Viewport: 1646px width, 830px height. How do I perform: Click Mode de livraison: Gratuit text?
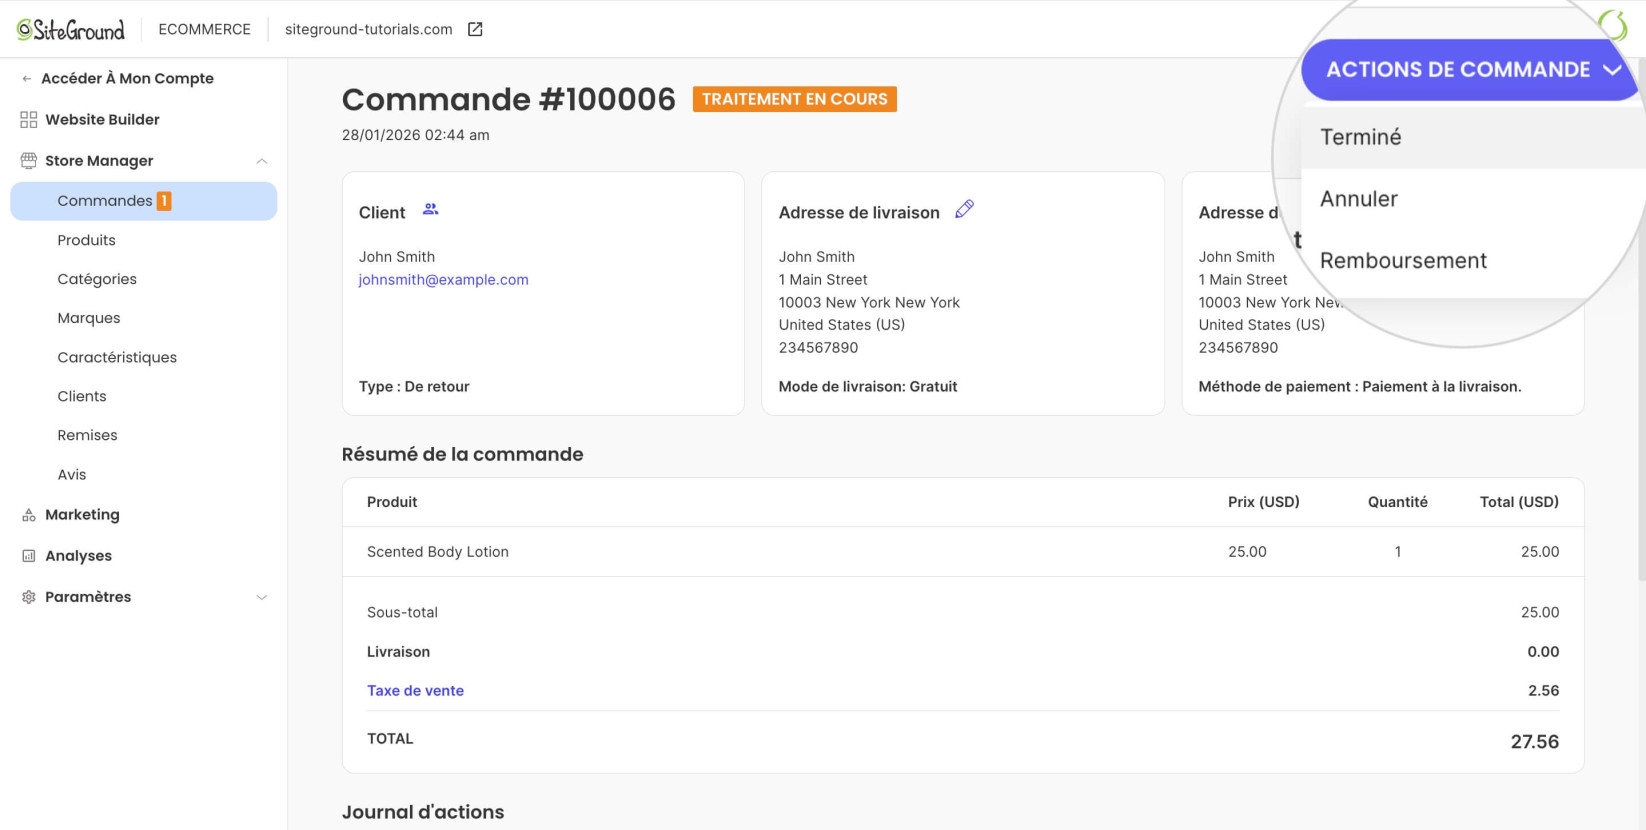pos(868,387)
